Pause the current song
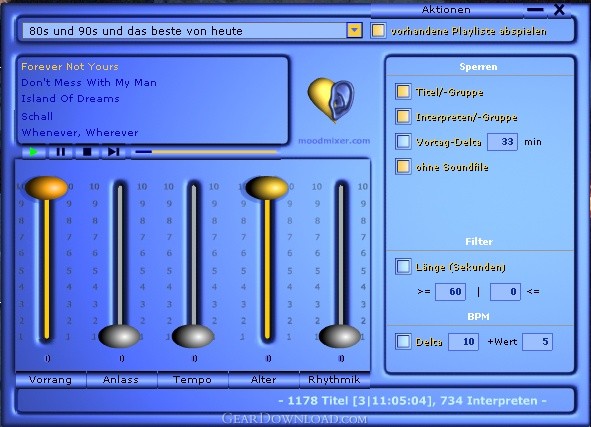Image resolution: width=591 pixels, height=427 pixels. tap(60, 152)
